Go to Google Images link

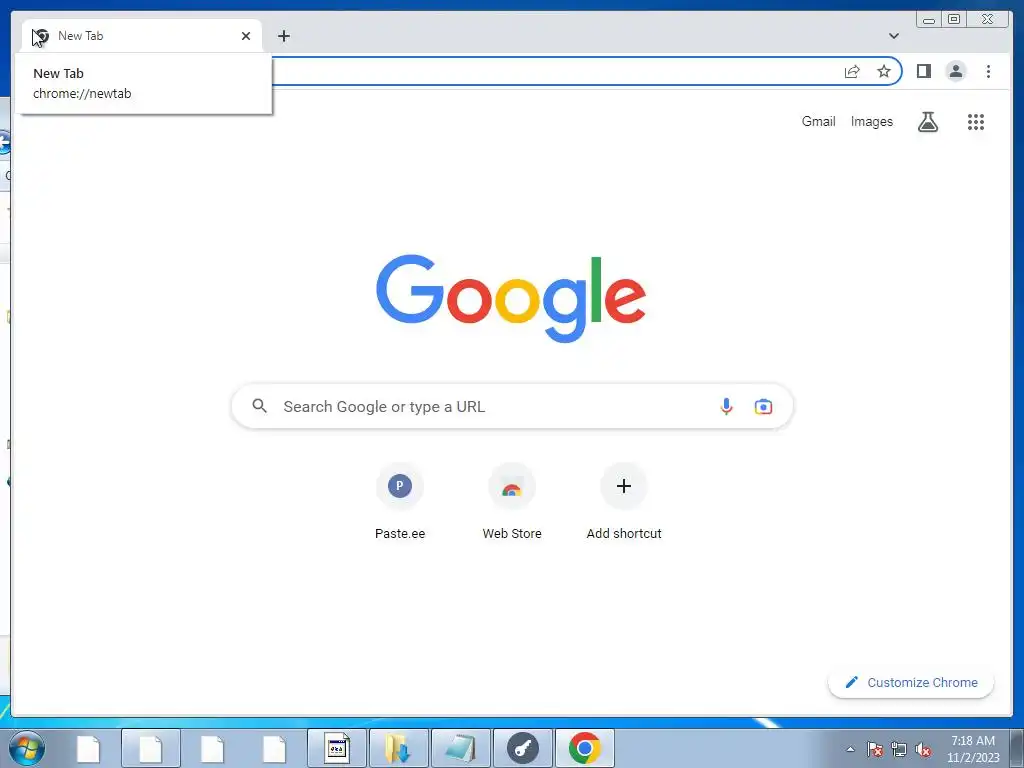[x=871, y=121]
